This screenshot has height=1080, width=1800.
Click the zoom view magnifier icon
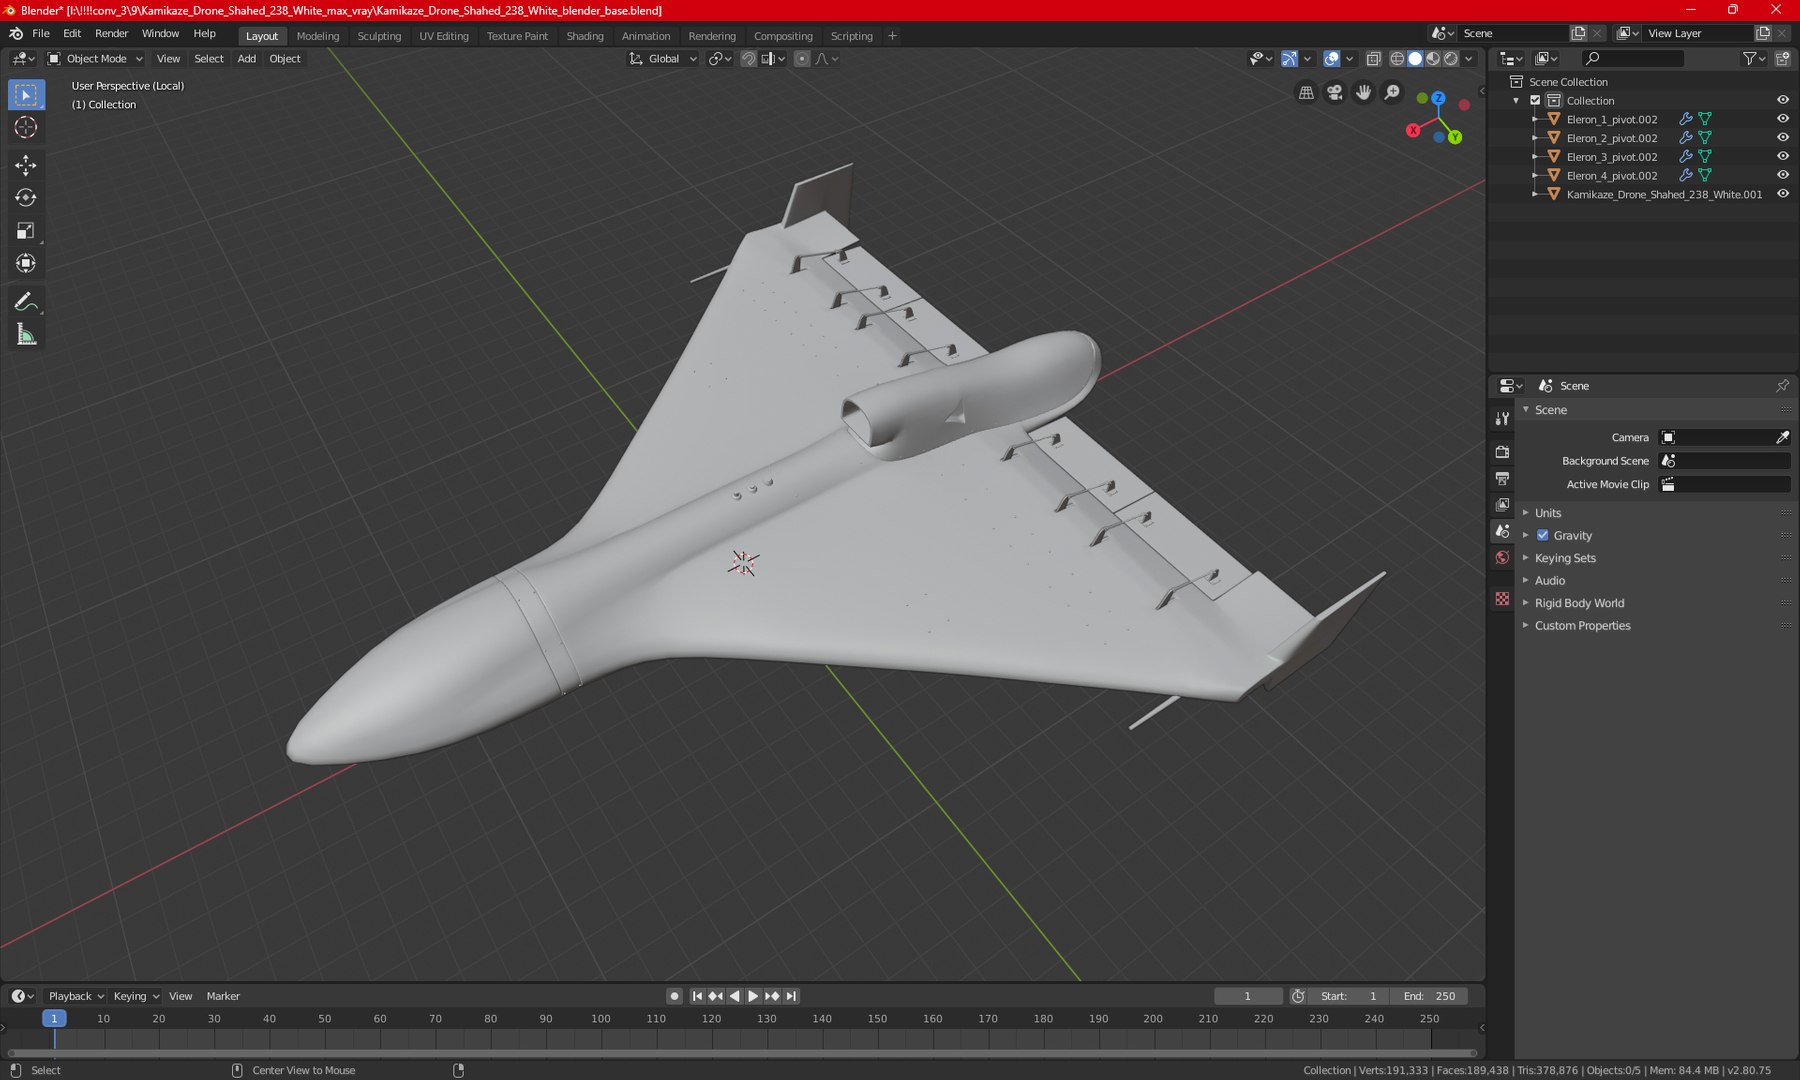click(x=1393, y=93)
